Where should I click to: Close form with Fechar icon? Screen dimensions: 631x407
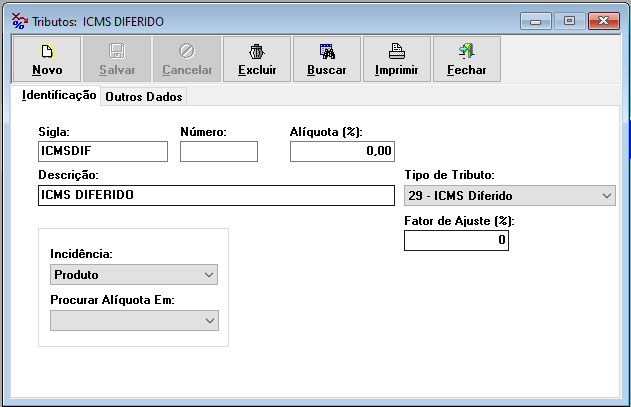click(466, 52)
